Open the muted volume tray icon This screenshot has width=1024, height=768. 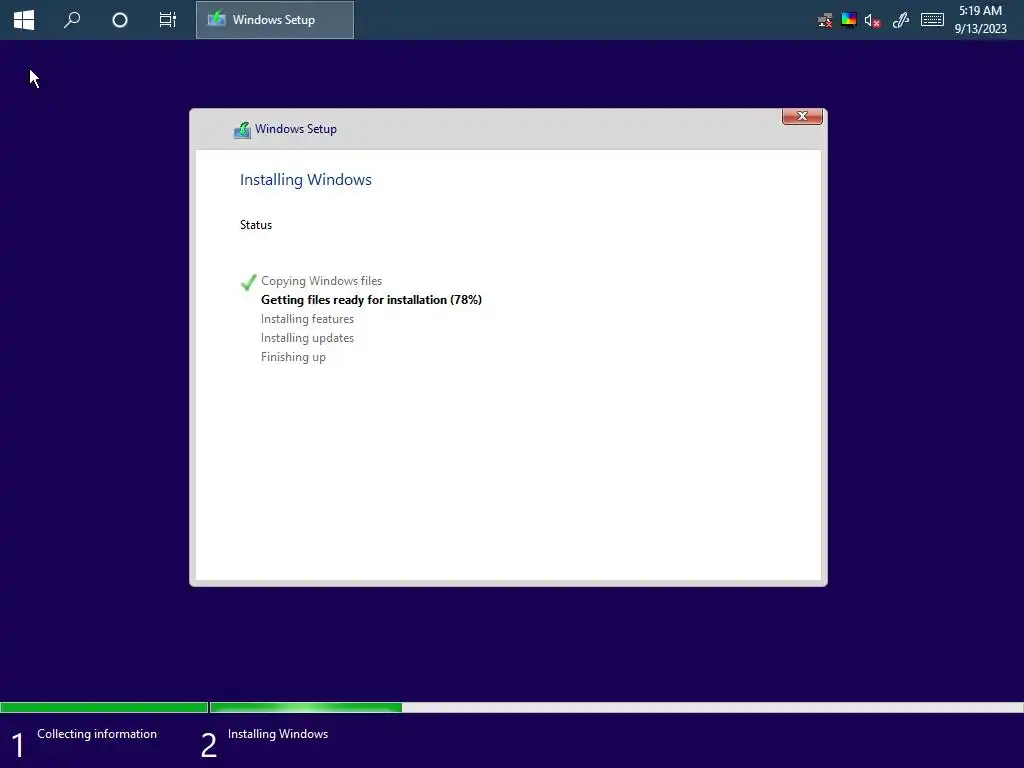pos(872,20)
